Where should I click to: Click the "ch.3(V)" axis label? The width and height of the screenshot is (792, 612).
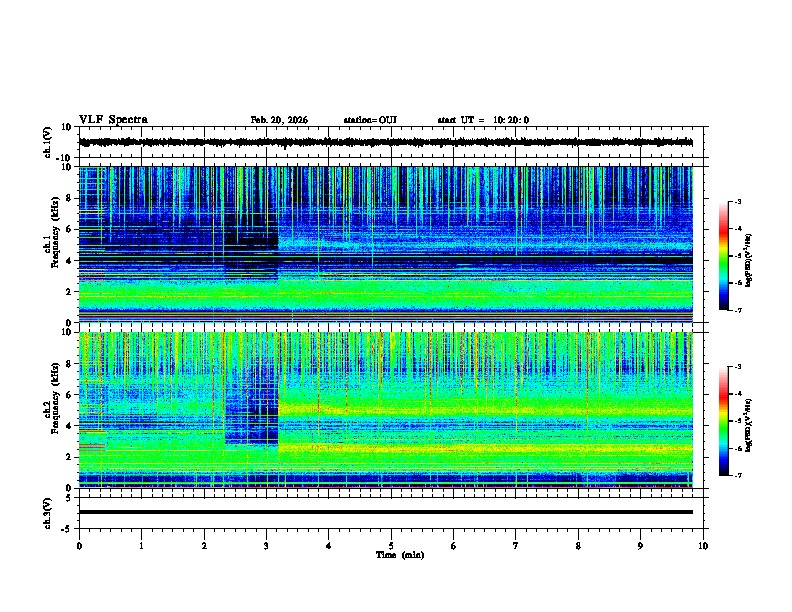[x=48, y=513]
